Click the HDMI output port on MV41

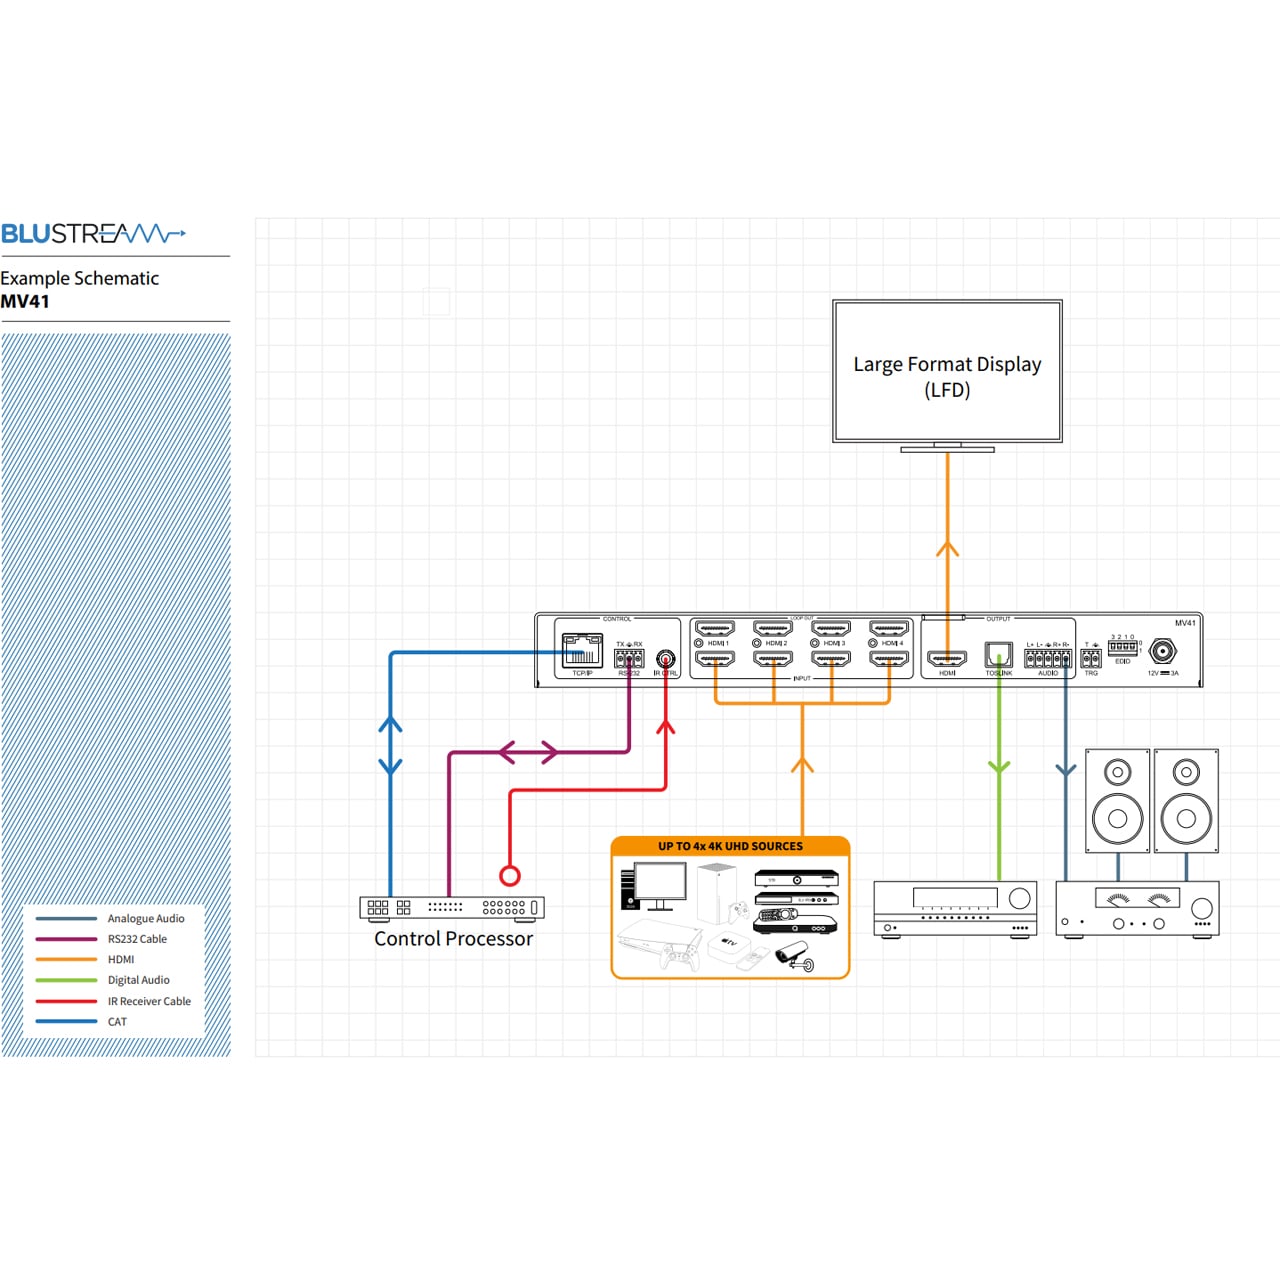coord(947,659)
